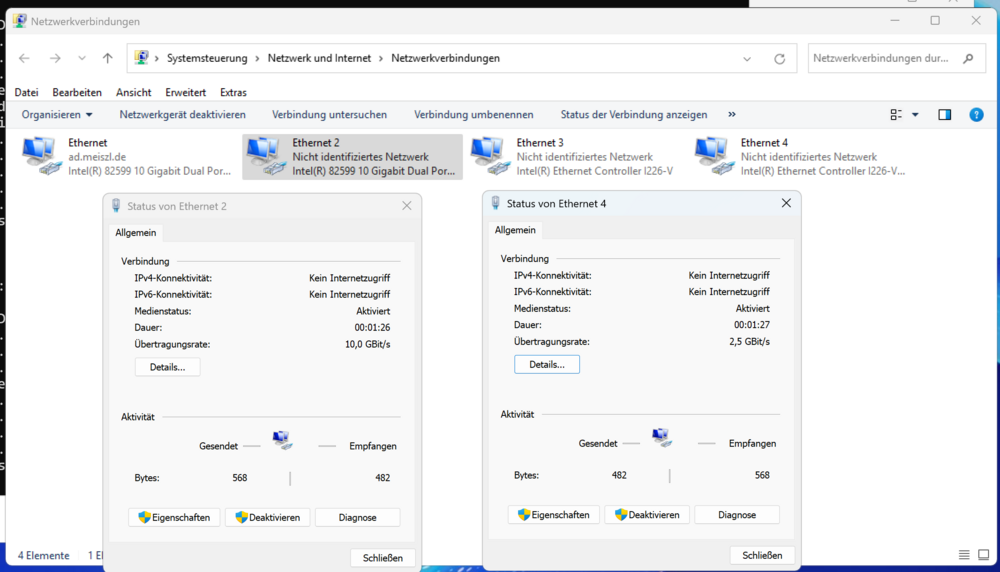Viewport: 1000px width, 572px height.
Task: Click Dauer value 00:01:27
Action: [752, 325]
